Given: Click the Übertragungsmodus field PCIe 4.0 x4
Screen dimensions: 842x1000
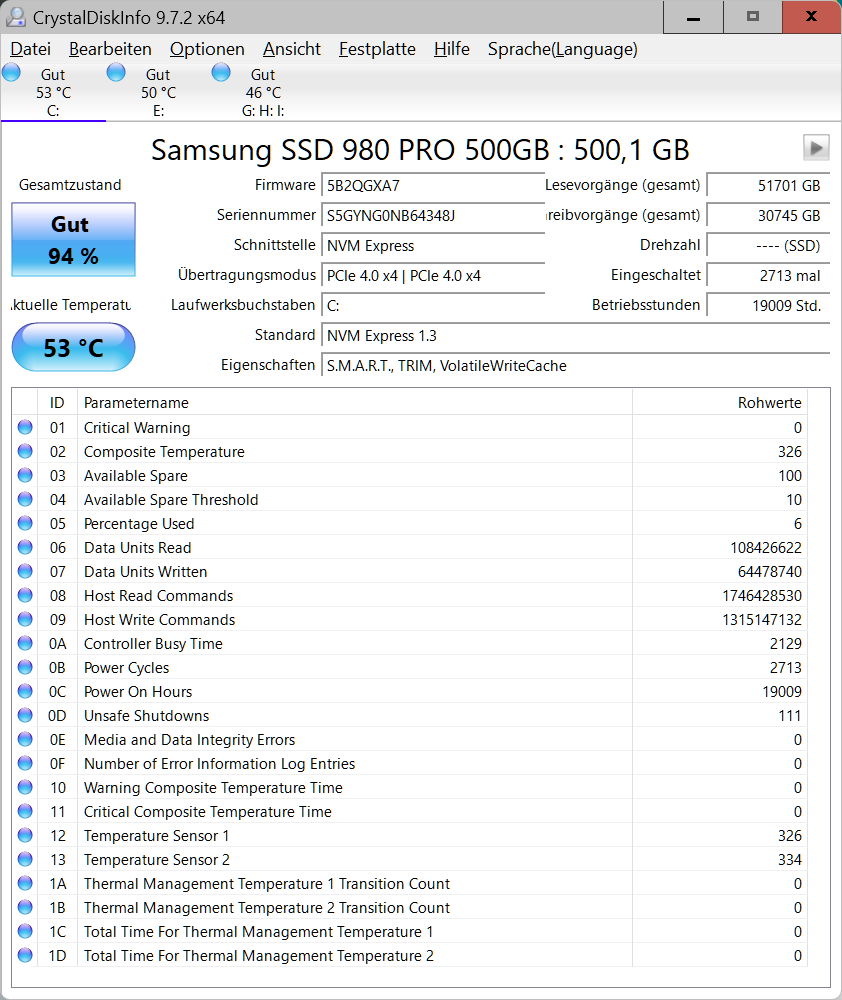Looking at the screenshot, I should [x=433, y=276].
